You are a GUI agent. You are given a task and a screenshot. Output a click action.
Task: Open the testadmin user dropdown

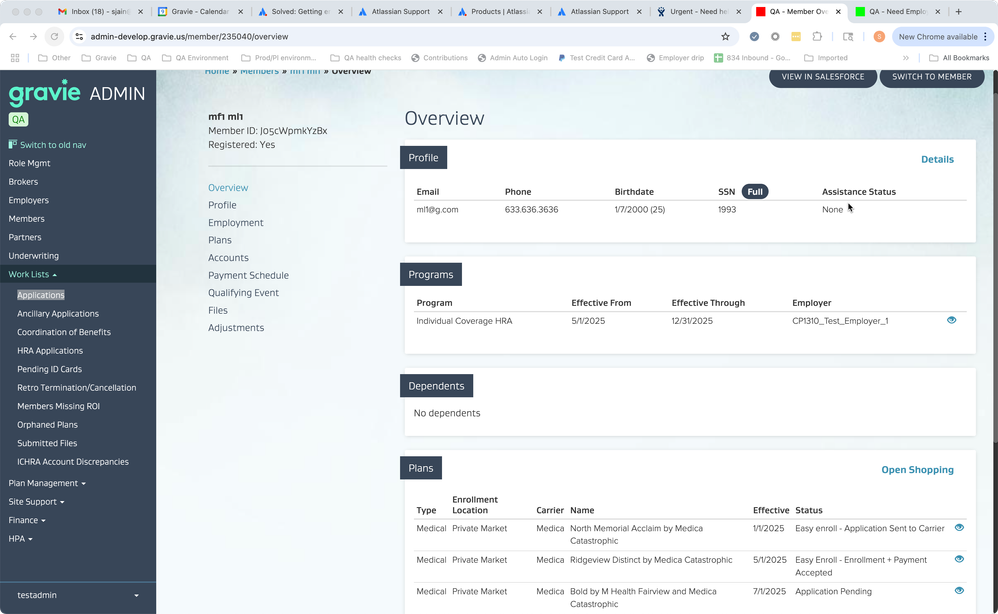click(x=78, y=596)
